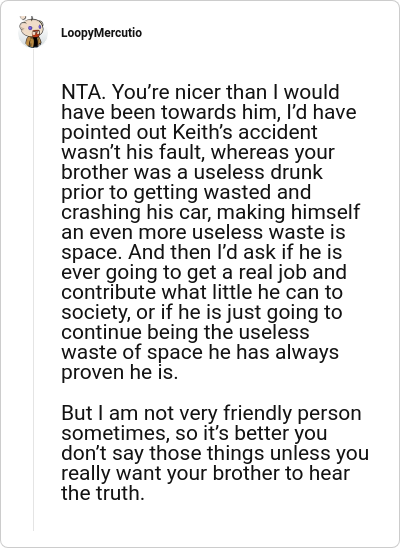
Task: Open LoopyMercutio's avatar icon
Action: [x=32, y=32]
